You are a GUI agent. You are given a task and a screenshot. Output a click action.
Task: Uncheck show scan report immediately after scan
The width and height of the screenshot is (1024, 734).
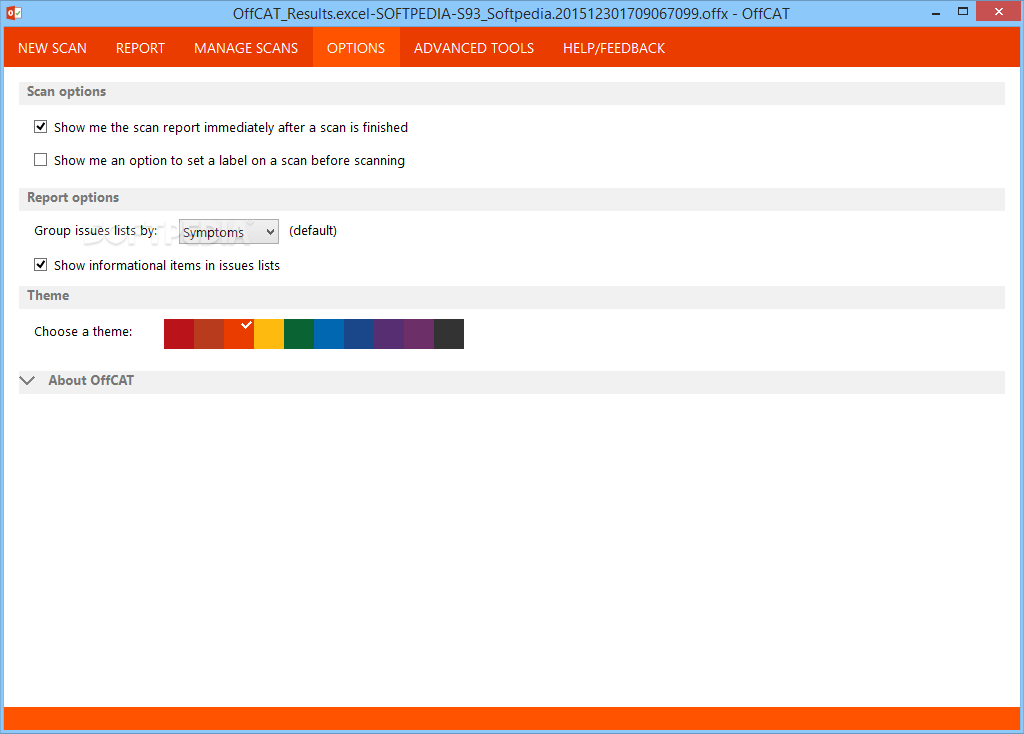40,127
